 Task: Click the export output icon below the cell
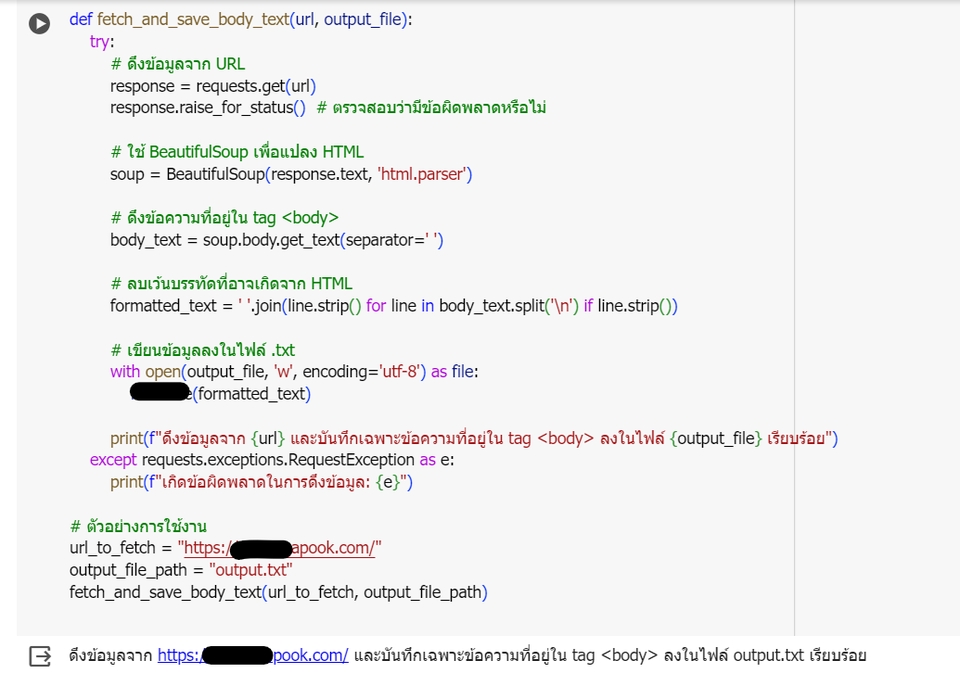[38, 654]
